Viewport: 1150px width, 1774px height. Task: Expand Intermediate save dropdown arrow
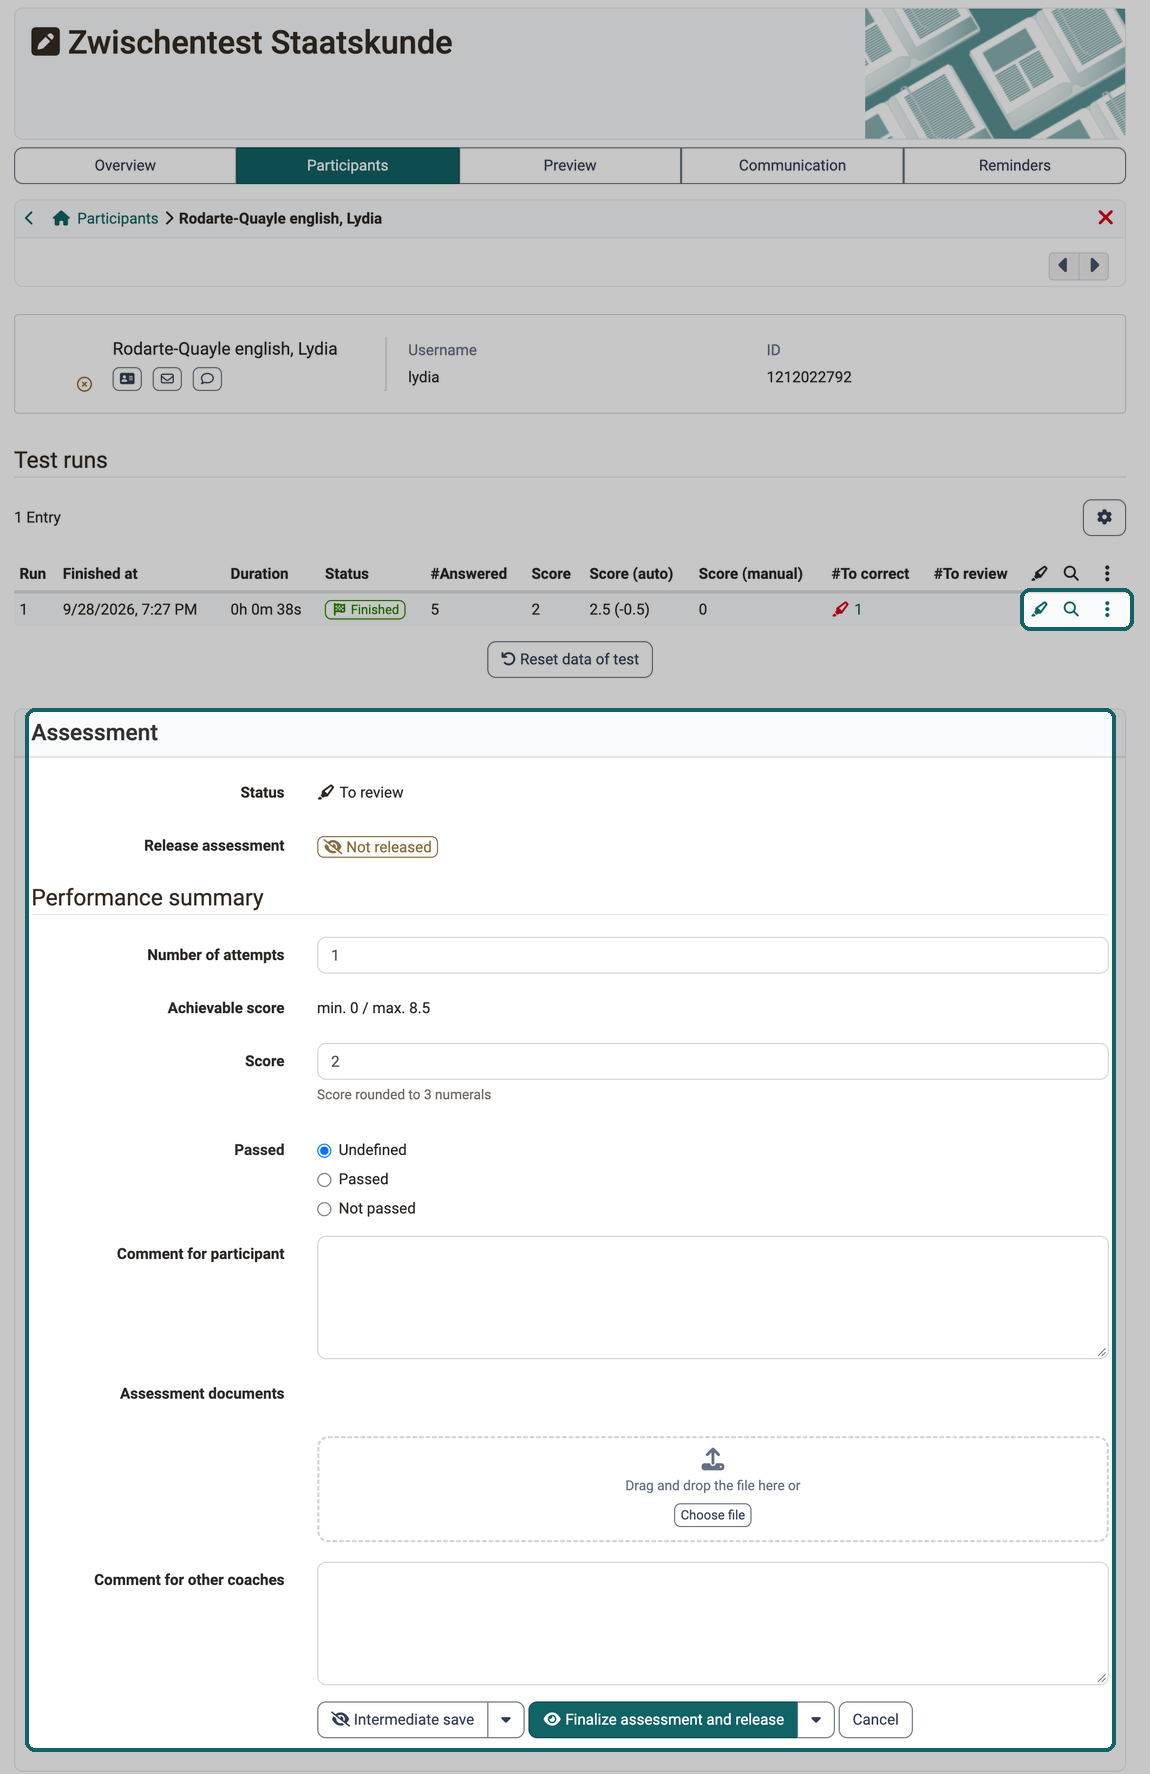pyautogui.click(x=506, y=1720)
